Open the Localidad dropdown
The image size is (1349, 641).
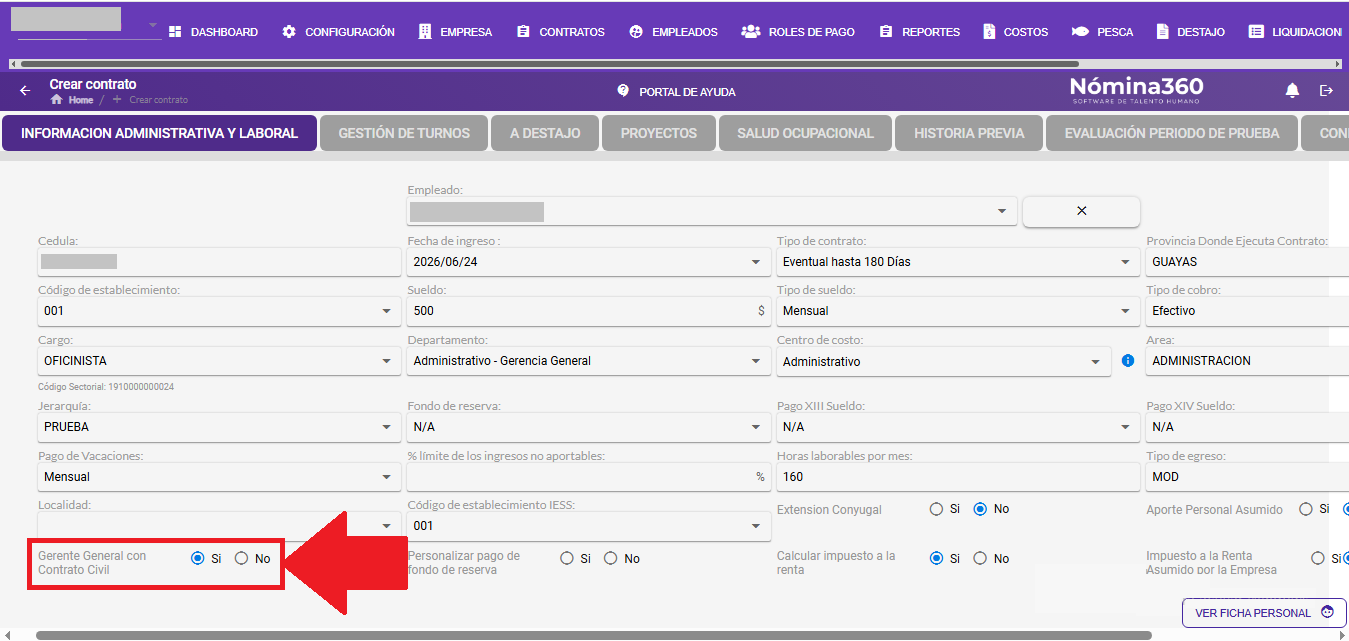219,525
